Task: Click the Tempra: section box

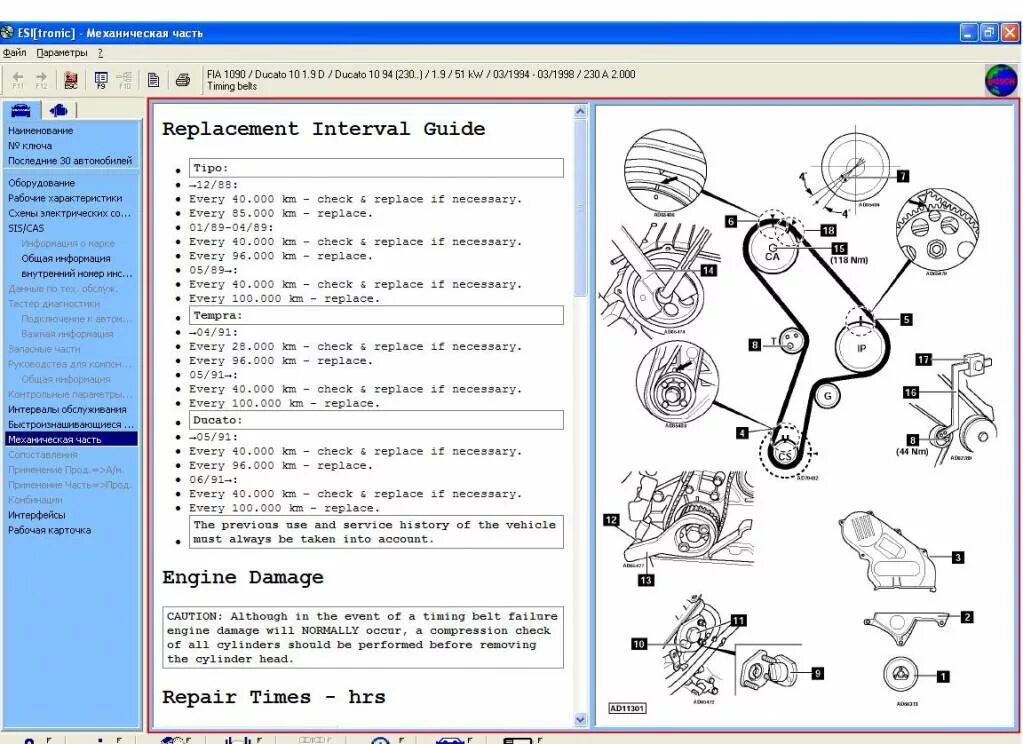Action: [x=376, y=315]
